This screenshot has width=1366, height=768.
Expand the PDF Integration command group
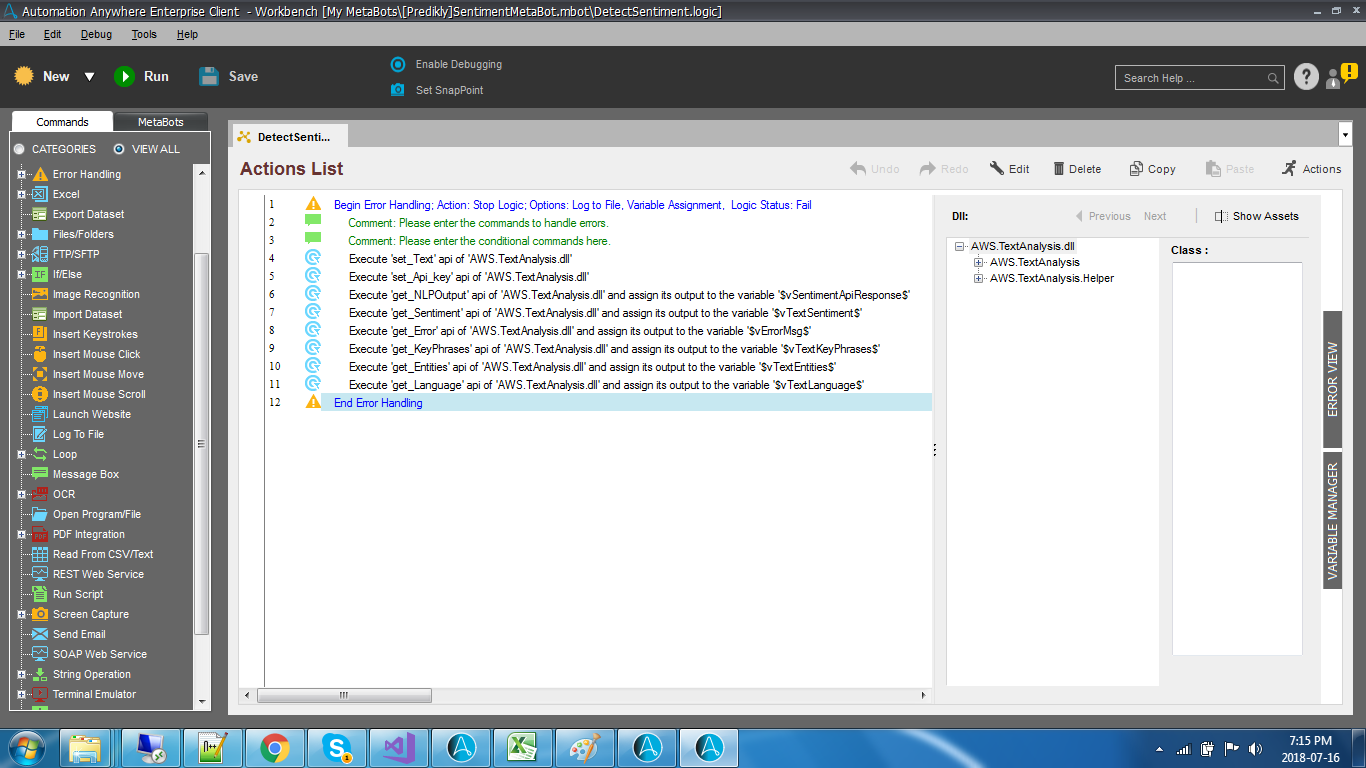(x=21, y=534)
